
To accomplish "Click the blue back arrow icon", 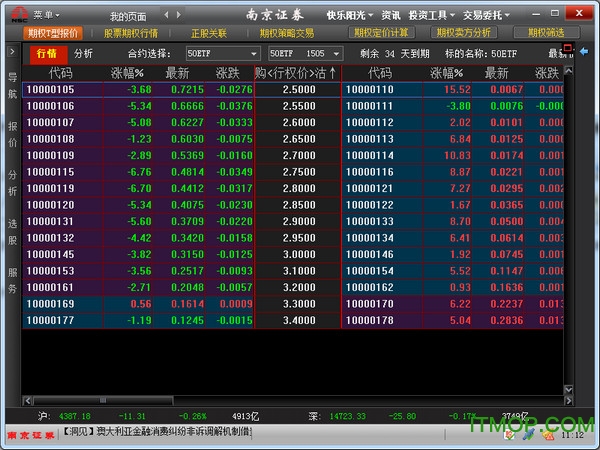I will tap(584, 51).
